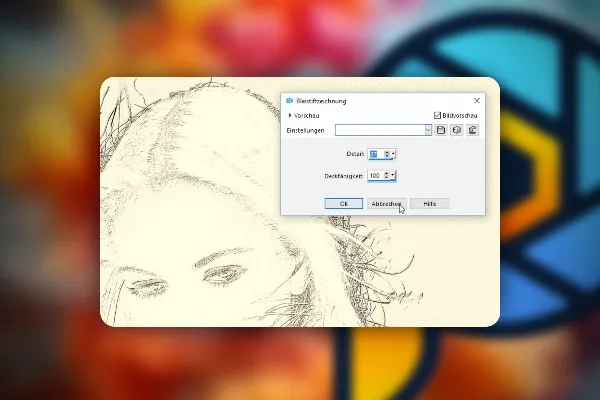Click the Detail value input field
Screen dimensions: 600x400
[376, 154]
